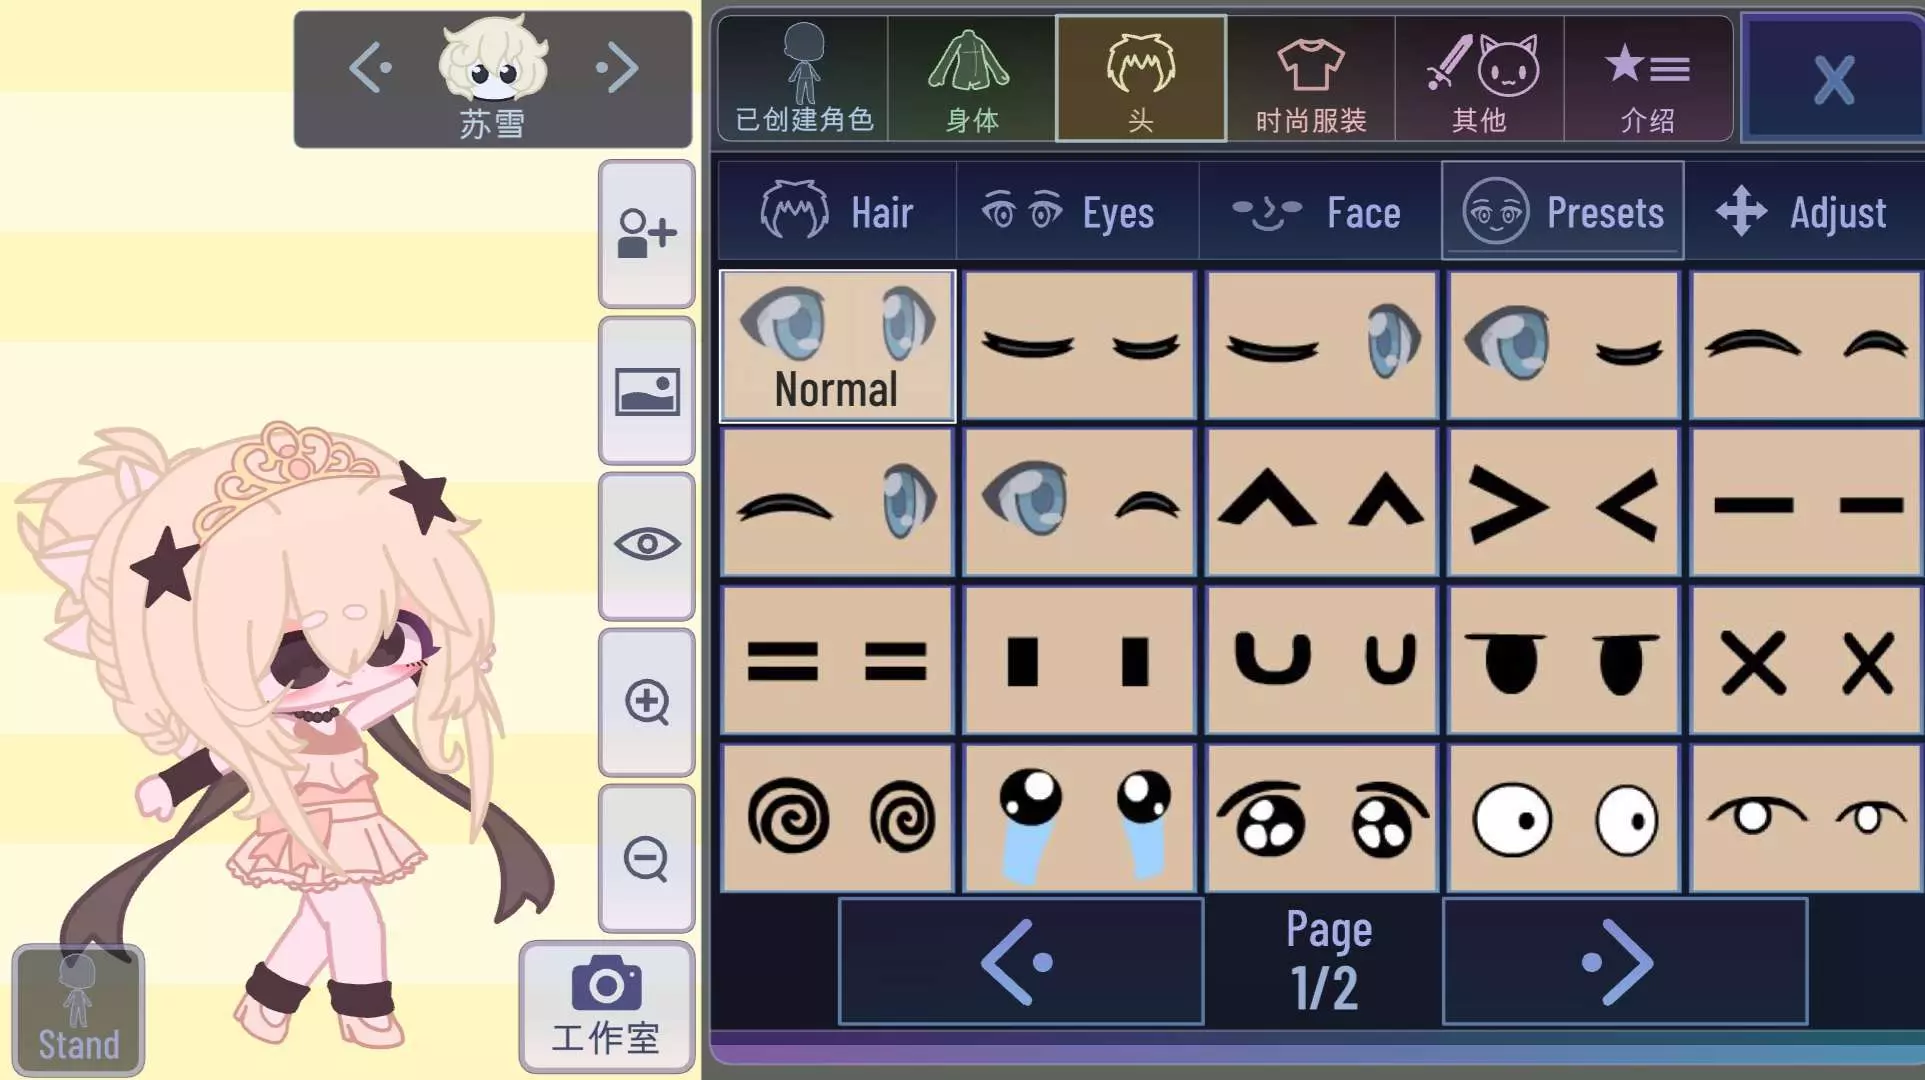Toggle the Stand pose button
The image size is (1925, 1080).
(x=78, y=1010)
